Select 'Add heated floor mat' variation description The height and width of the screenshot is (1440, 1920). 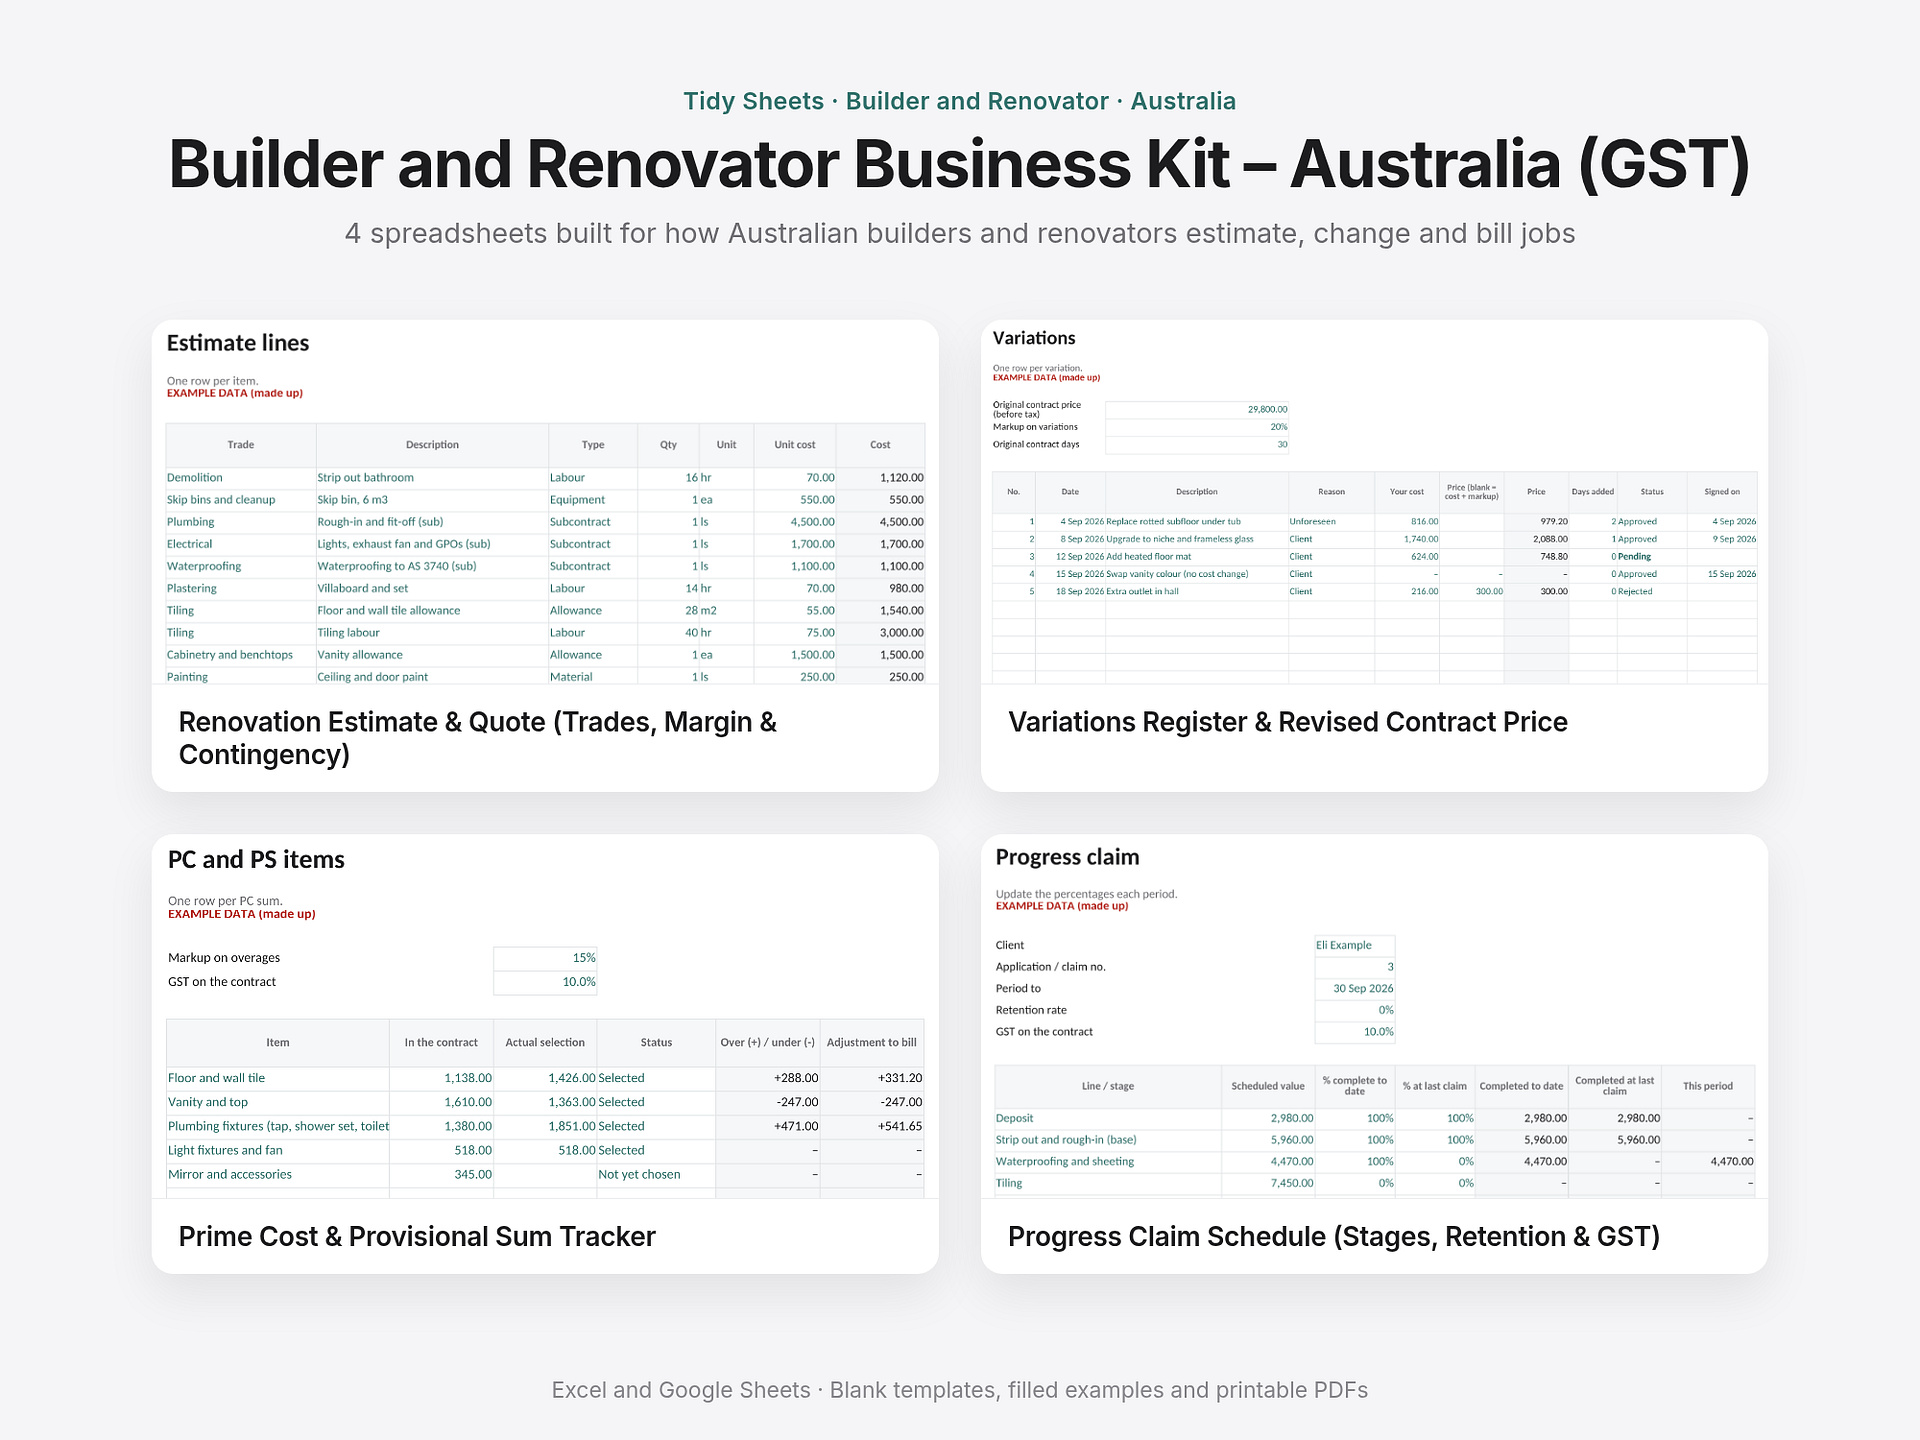(x=1197, y=557)
